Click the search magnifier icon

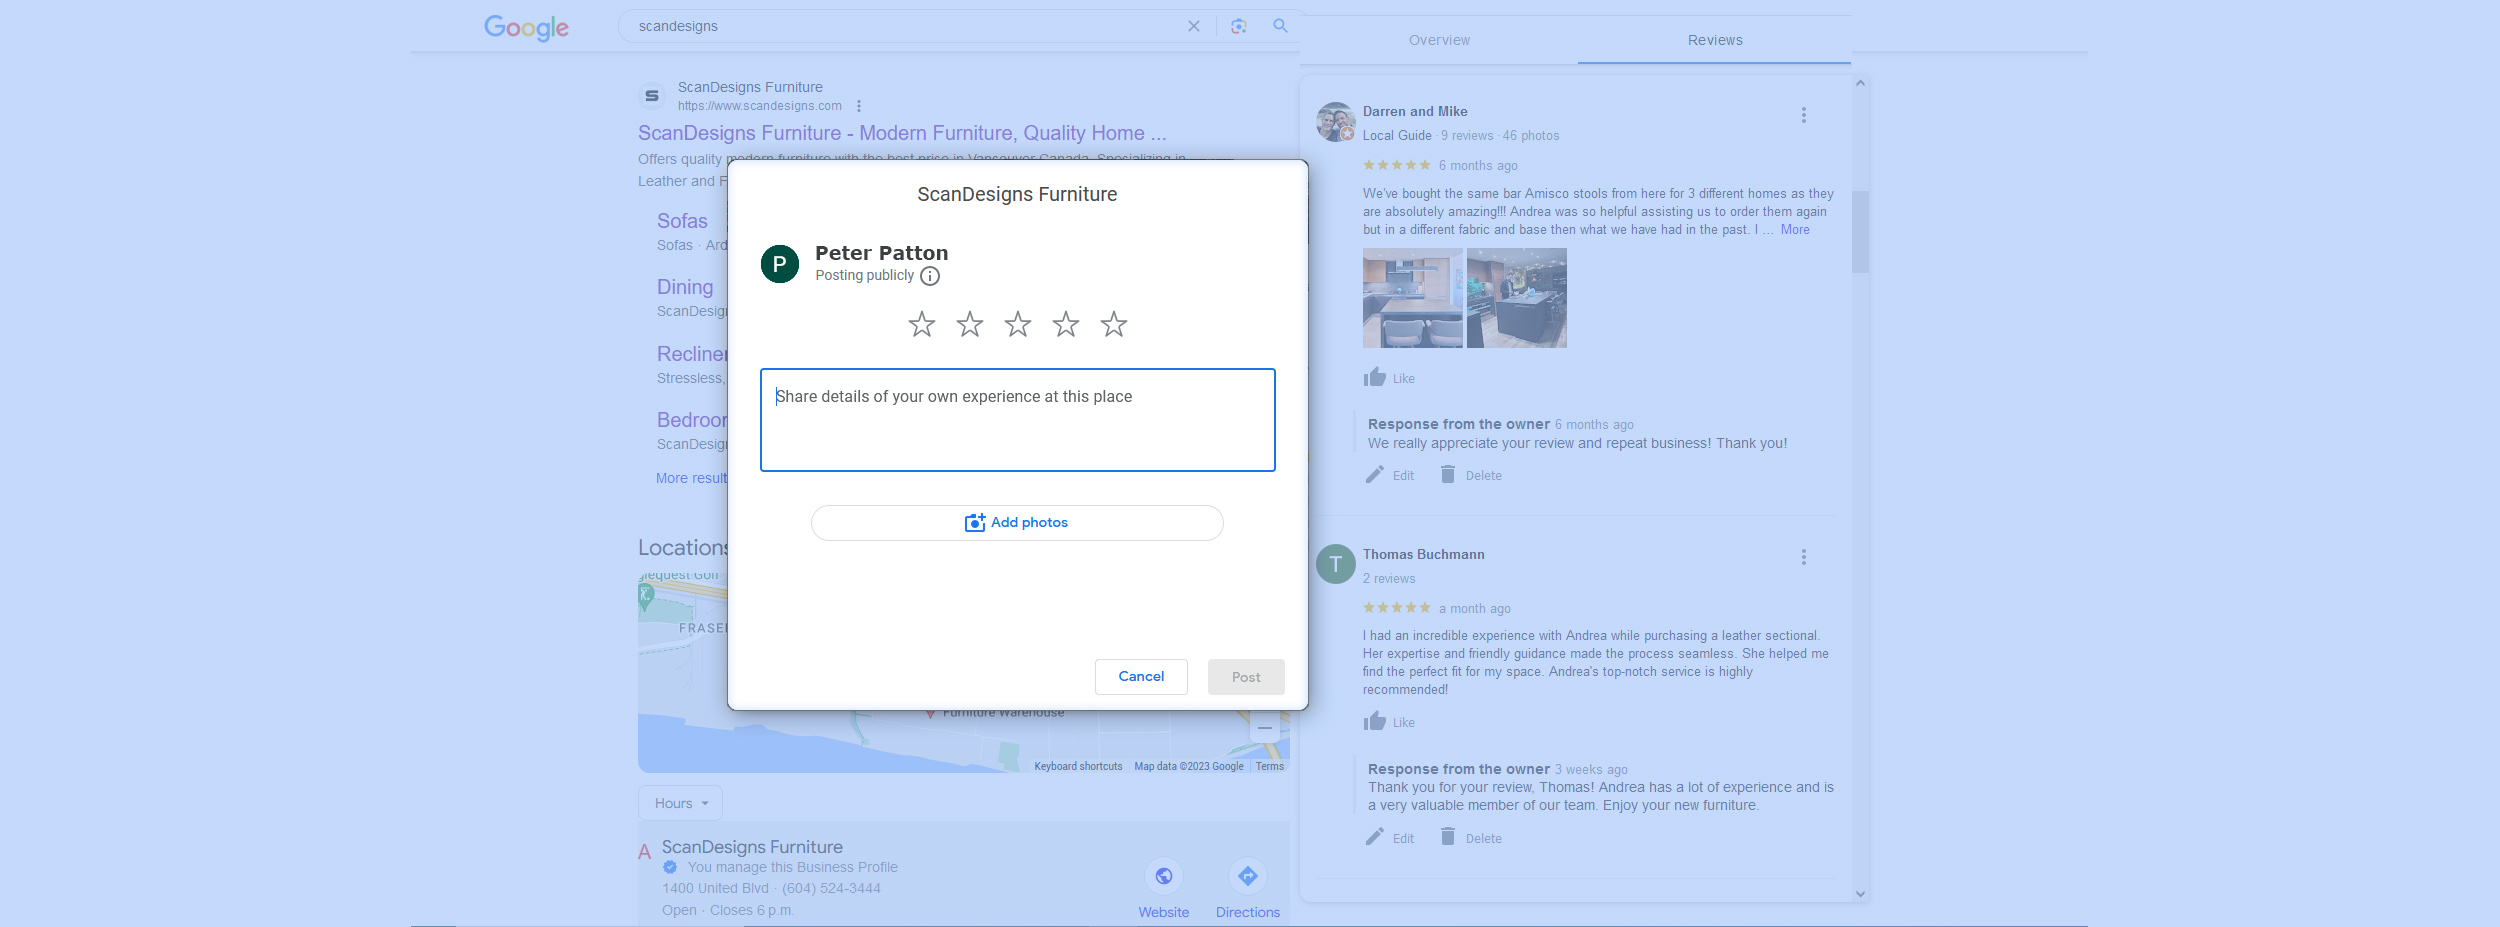1280,26
